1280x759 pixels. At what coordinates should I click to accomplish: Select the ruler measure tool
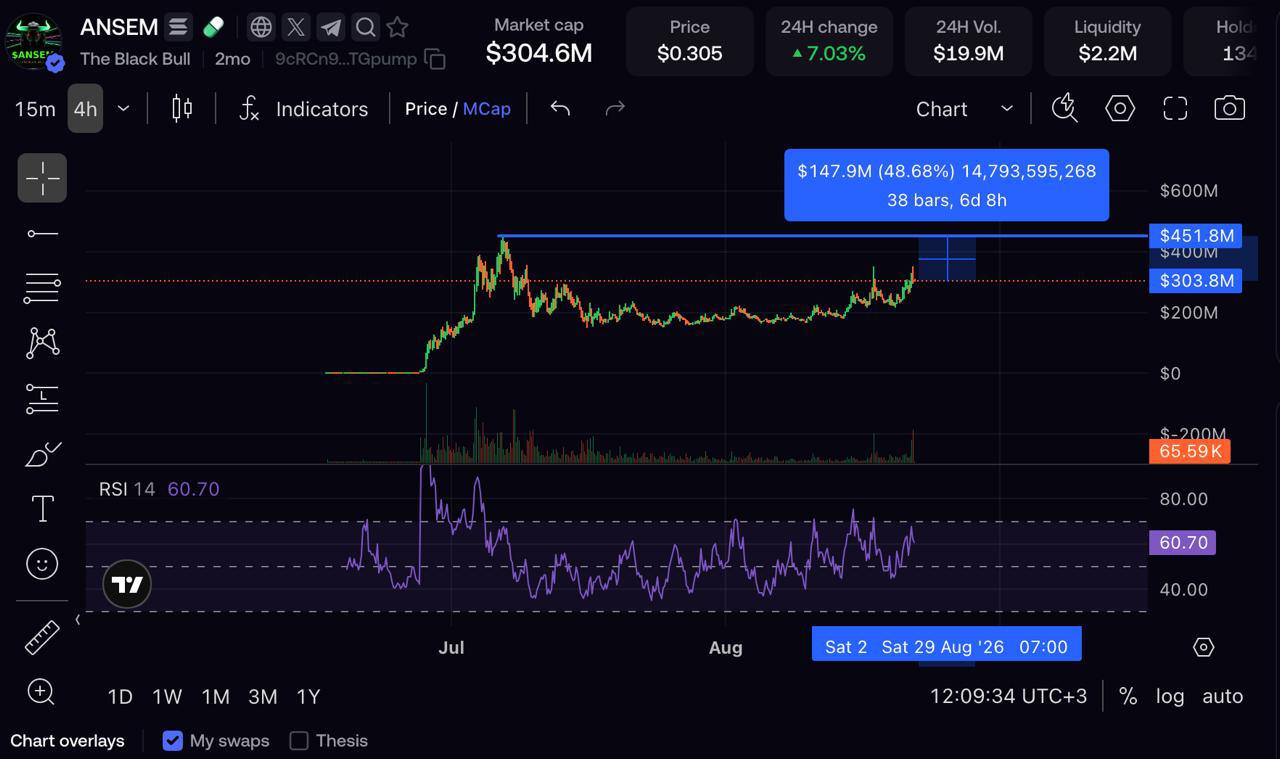42,637
